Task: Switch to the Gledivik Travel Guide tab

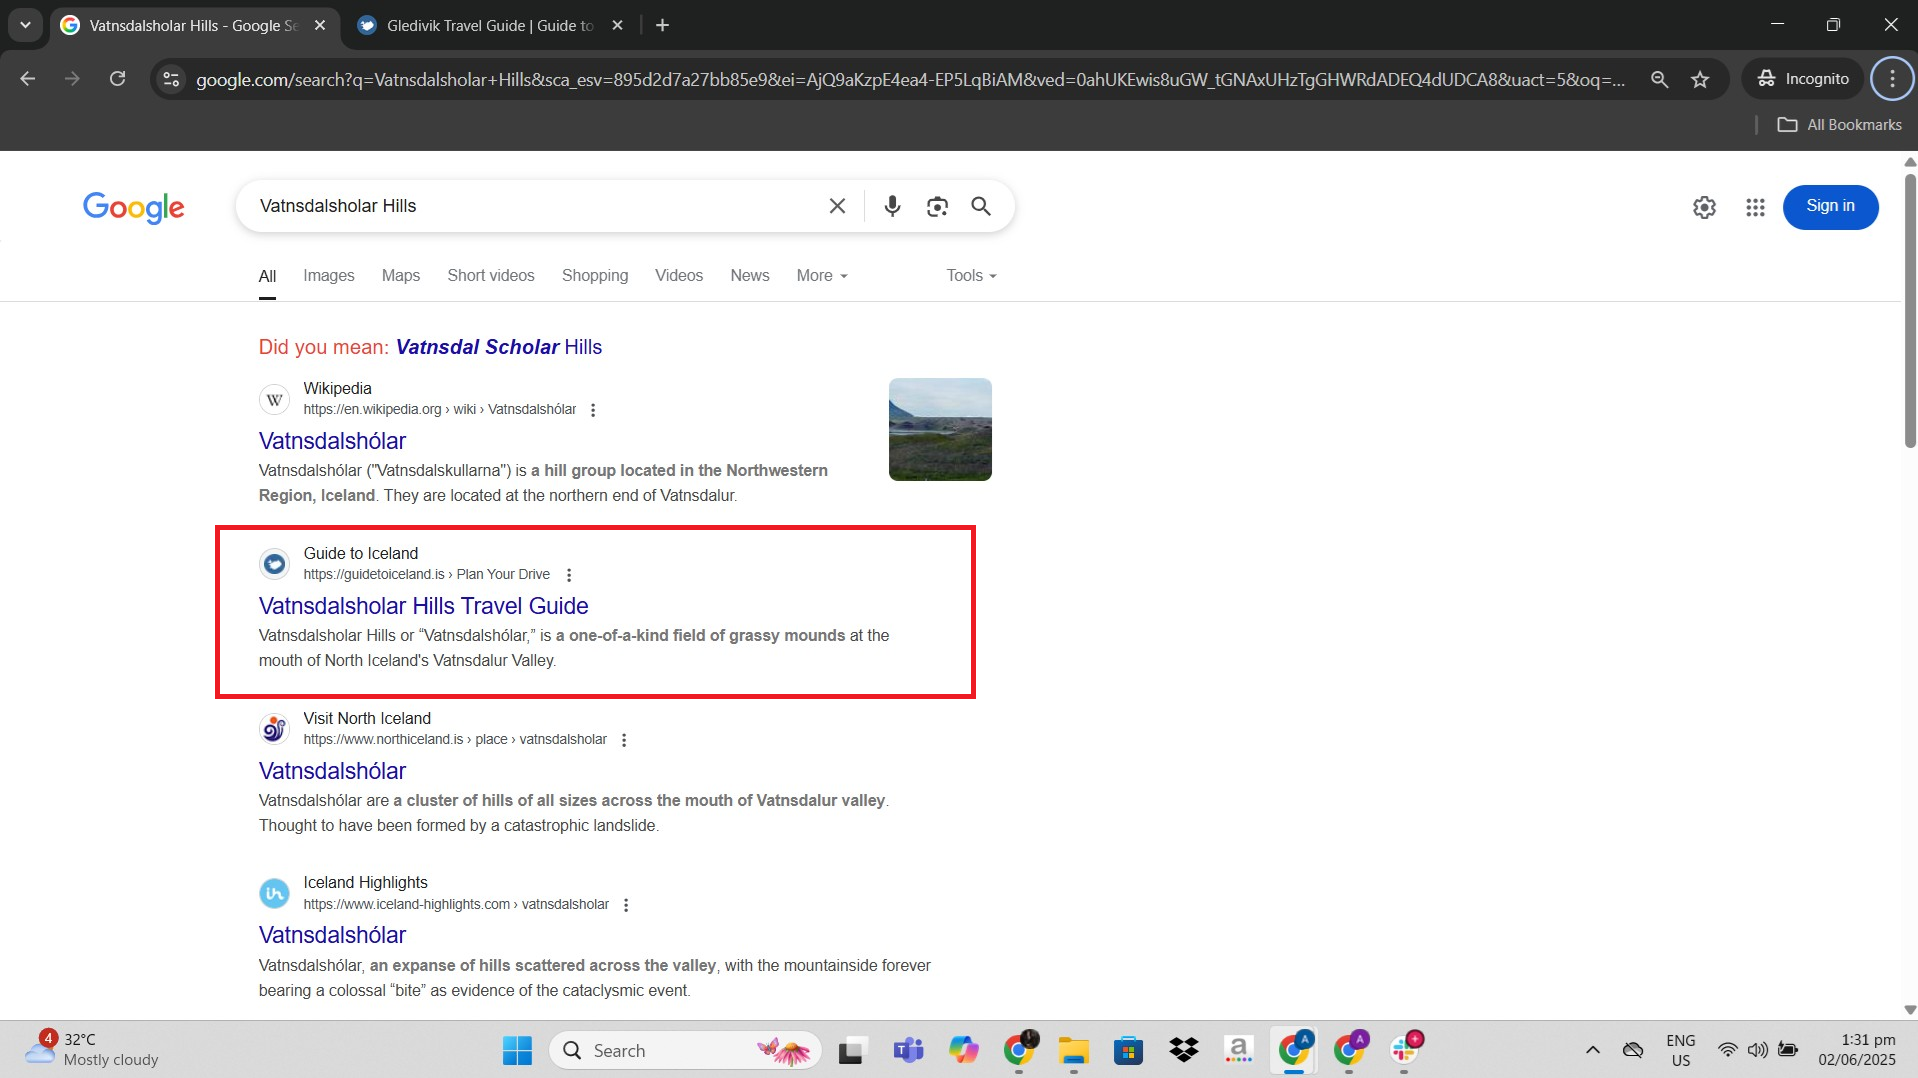Action: [490, 25]
